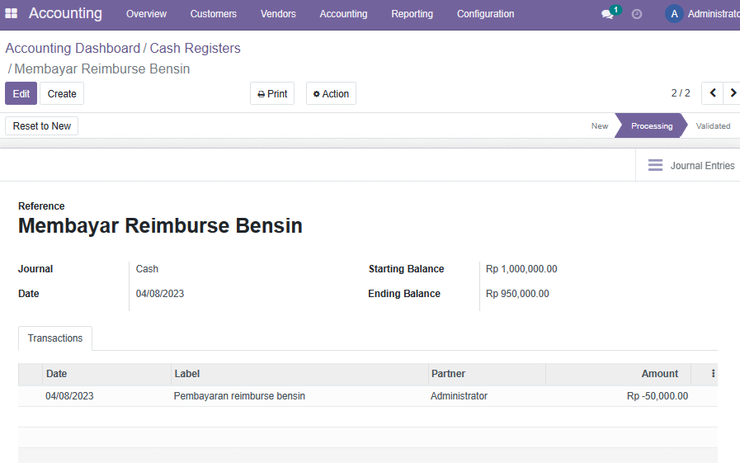Open the Reporting menu
This screenshot has width=740, height=463.
coord(412,14)
